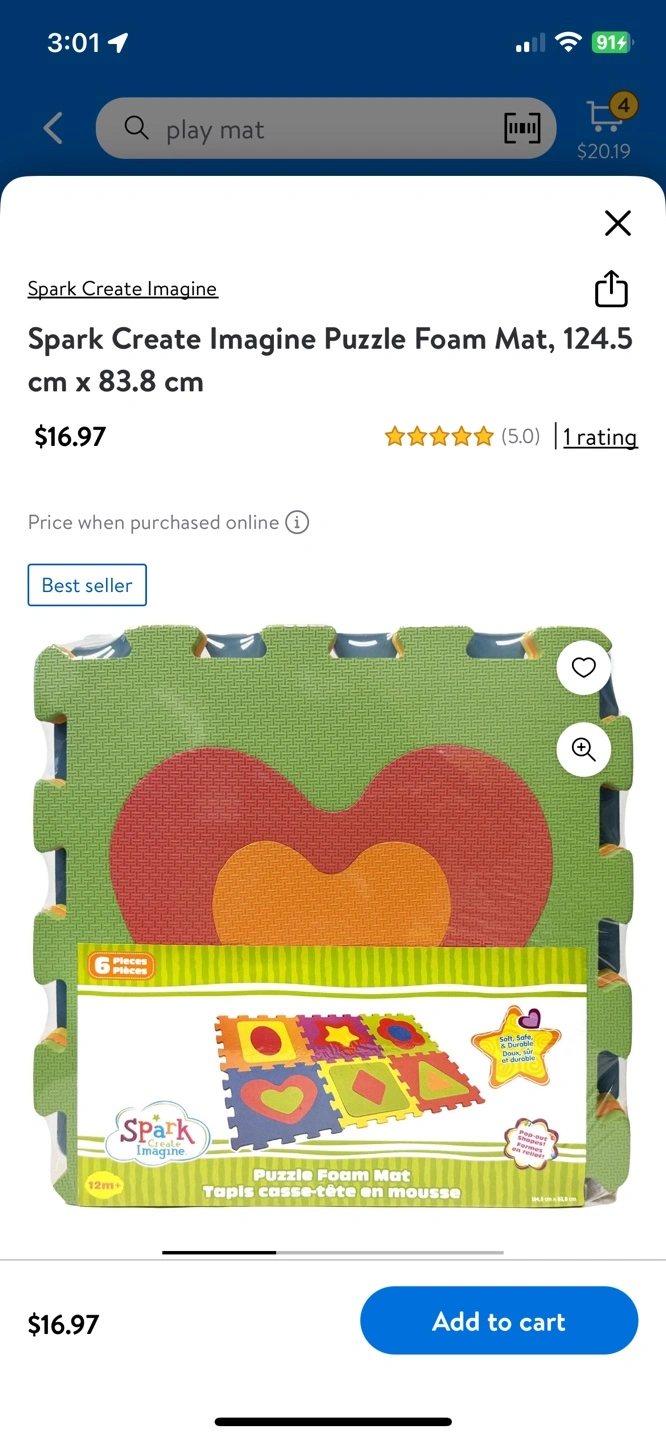Tap the cart total $20.19
Image resolution: width=666 pixels, height=1440 pixels.
(x=604, y=152)
